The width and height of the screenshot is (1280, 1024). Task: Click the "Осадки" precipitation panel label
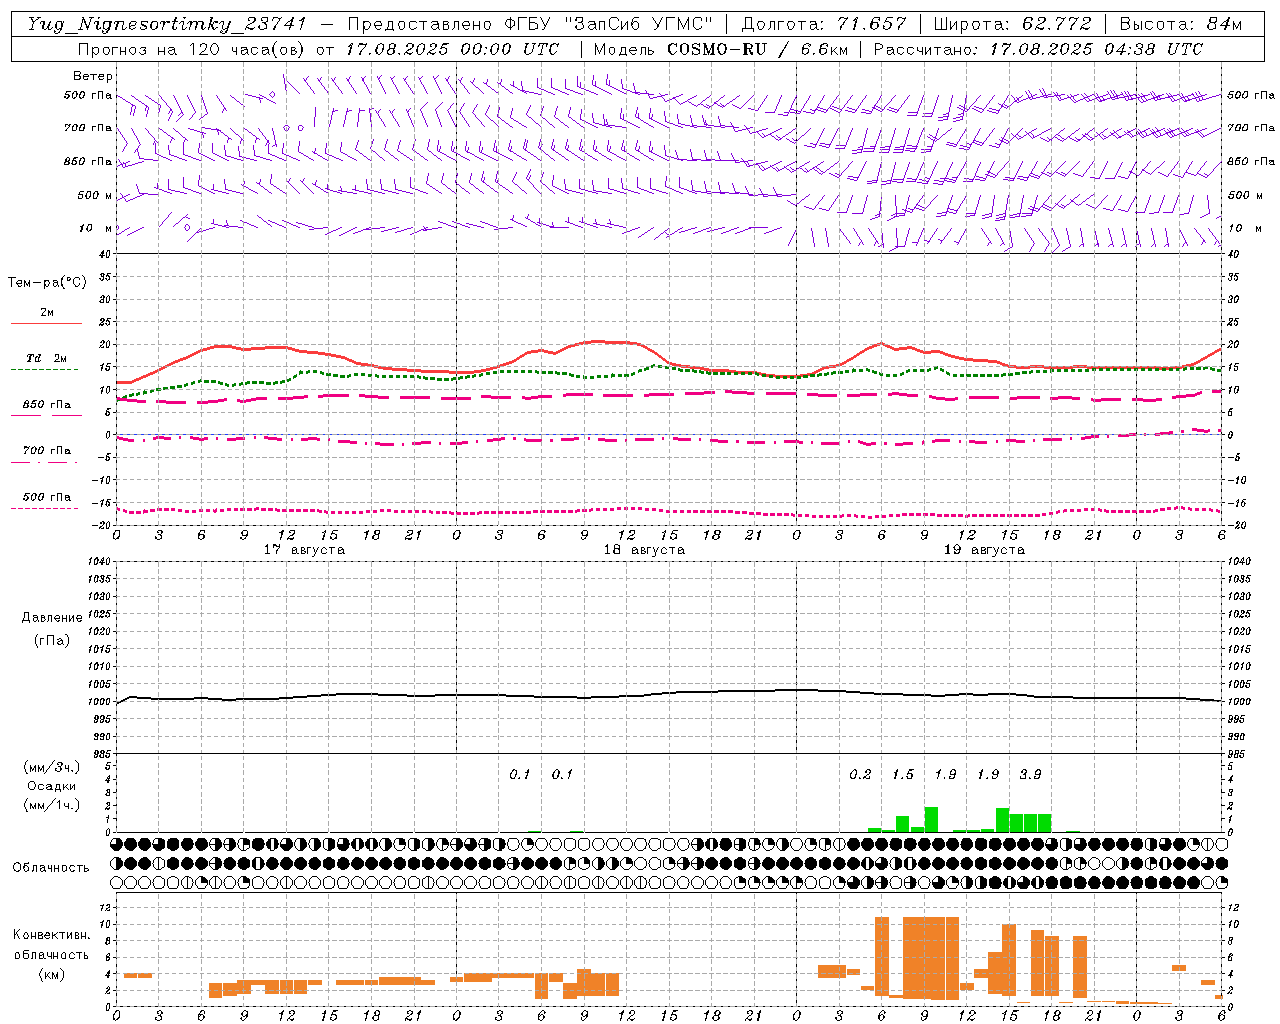click(x=51, y=786)
